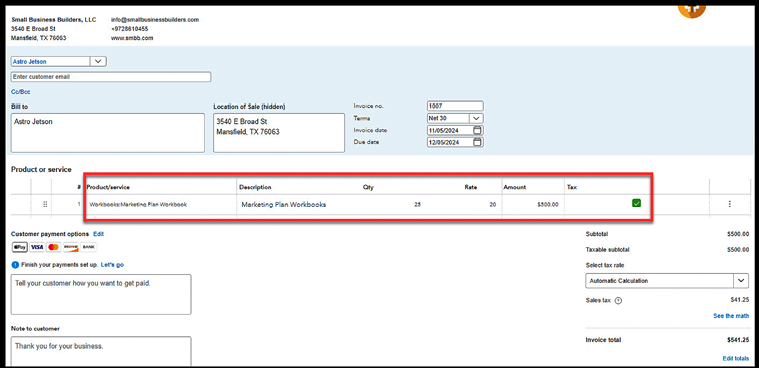
Task: Click the Apple Pay payment icon
Action: tap(20, 247)
